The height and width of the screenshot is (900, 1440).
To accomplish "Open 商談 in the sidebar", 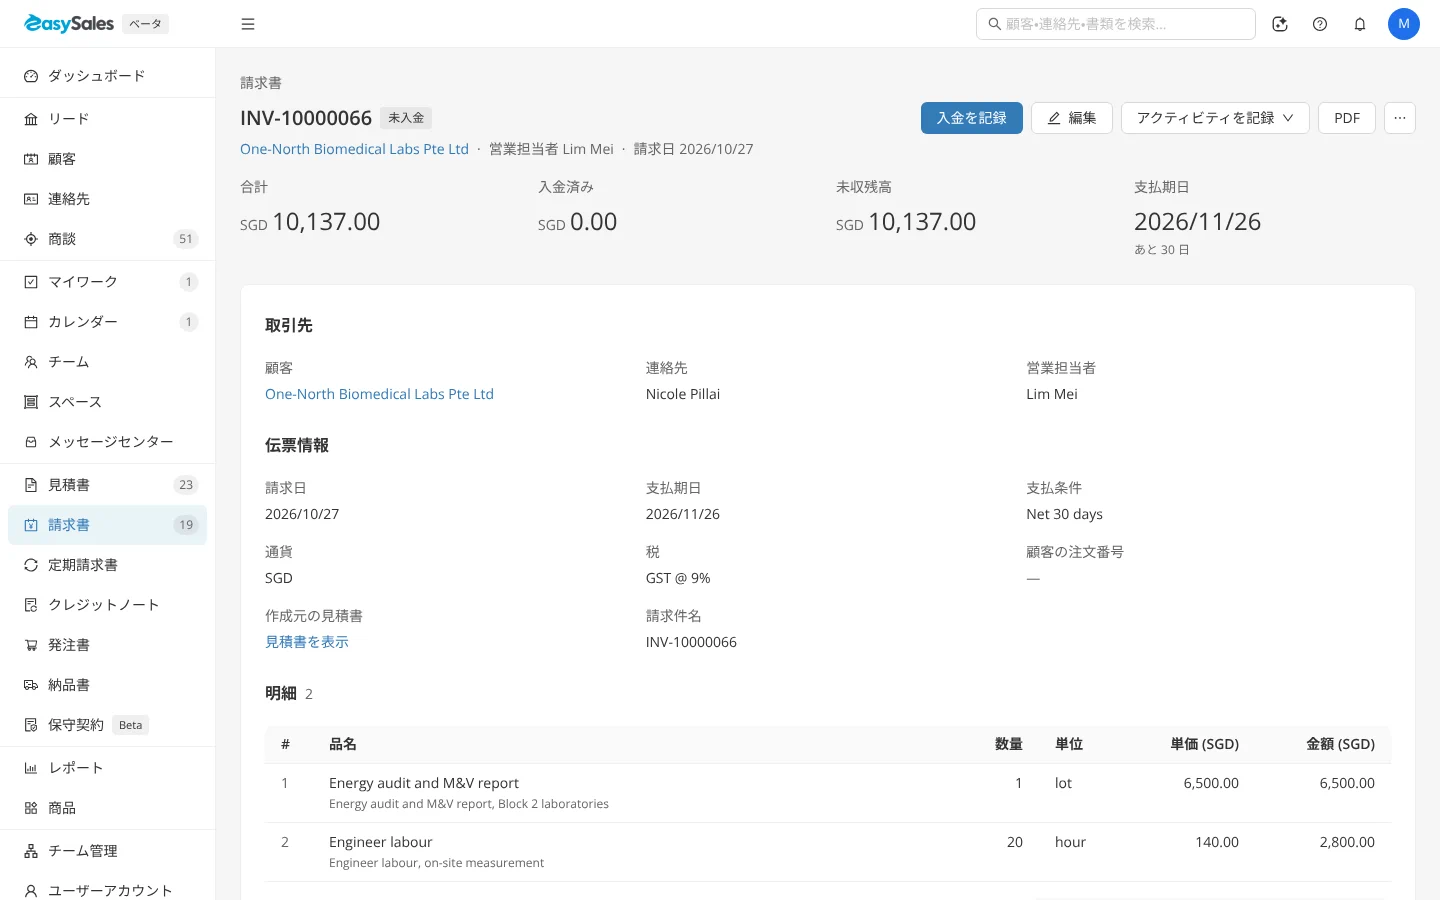I will point(107,239).
